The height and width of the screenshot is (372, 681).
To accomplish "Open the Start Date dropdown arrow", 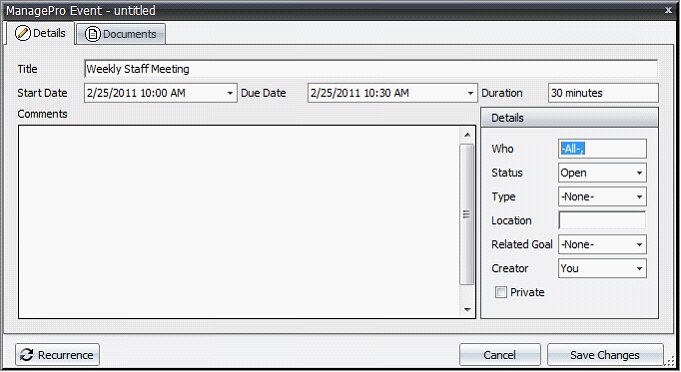I will [230, 93].
